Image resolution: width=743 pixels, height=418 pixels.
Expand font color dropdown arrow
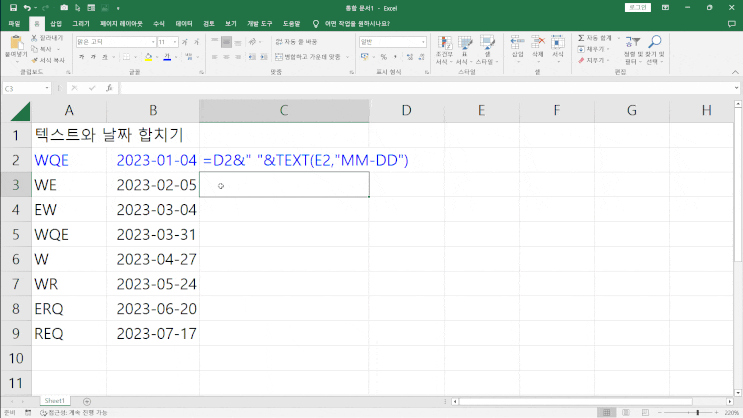tap(176, 57)
